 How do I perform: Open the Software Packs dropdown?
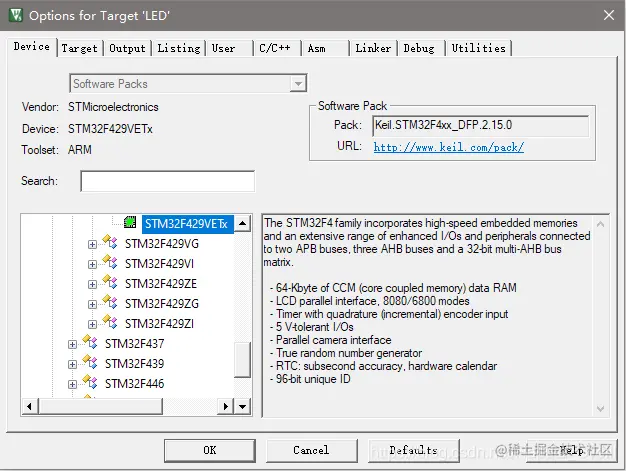pos(298,84)
